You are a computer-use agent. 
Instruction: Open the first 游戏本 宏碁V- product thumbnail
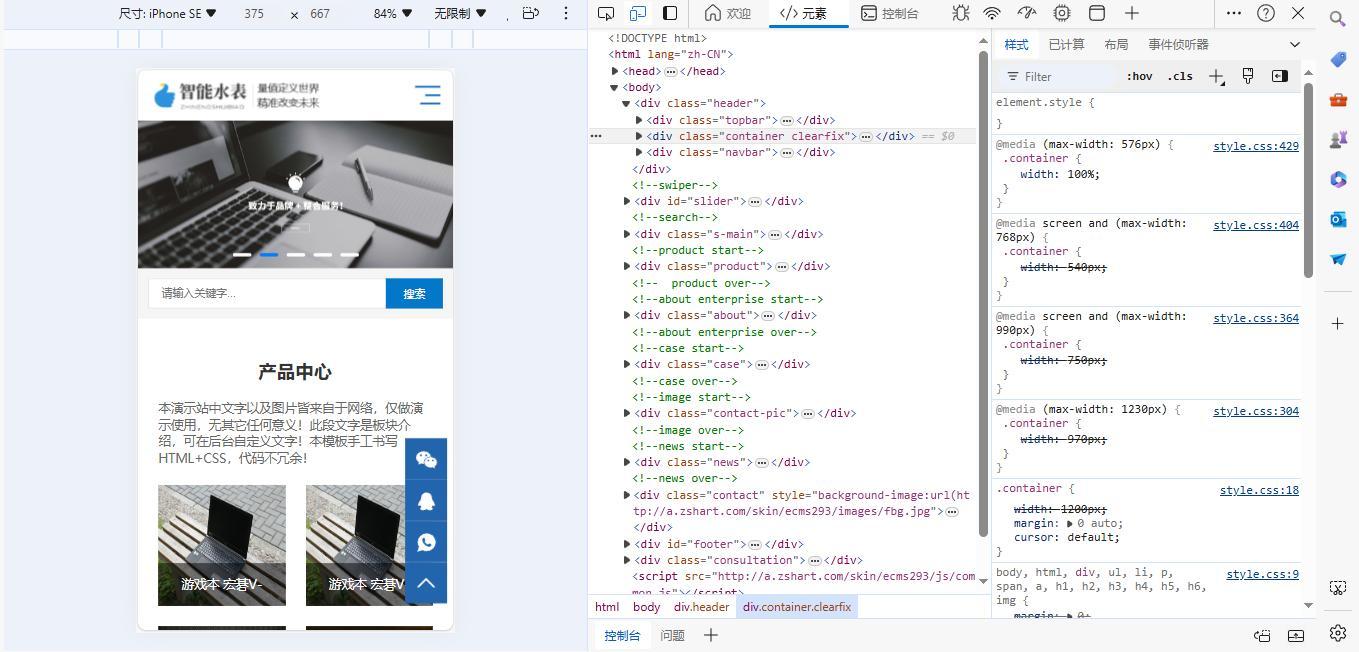[222, 545]
